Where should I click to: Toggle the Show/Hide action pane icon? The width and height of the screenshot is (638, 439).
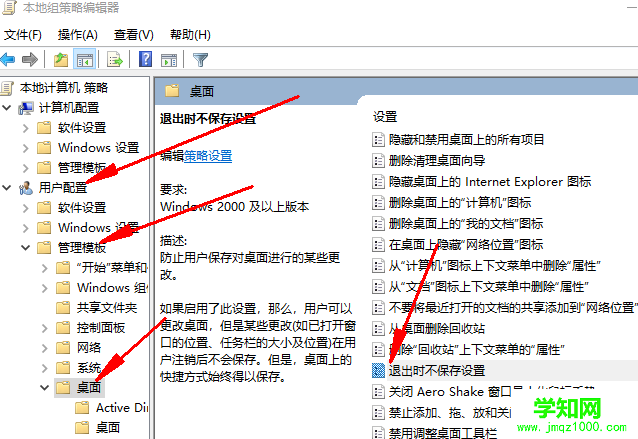pos(169,60)
